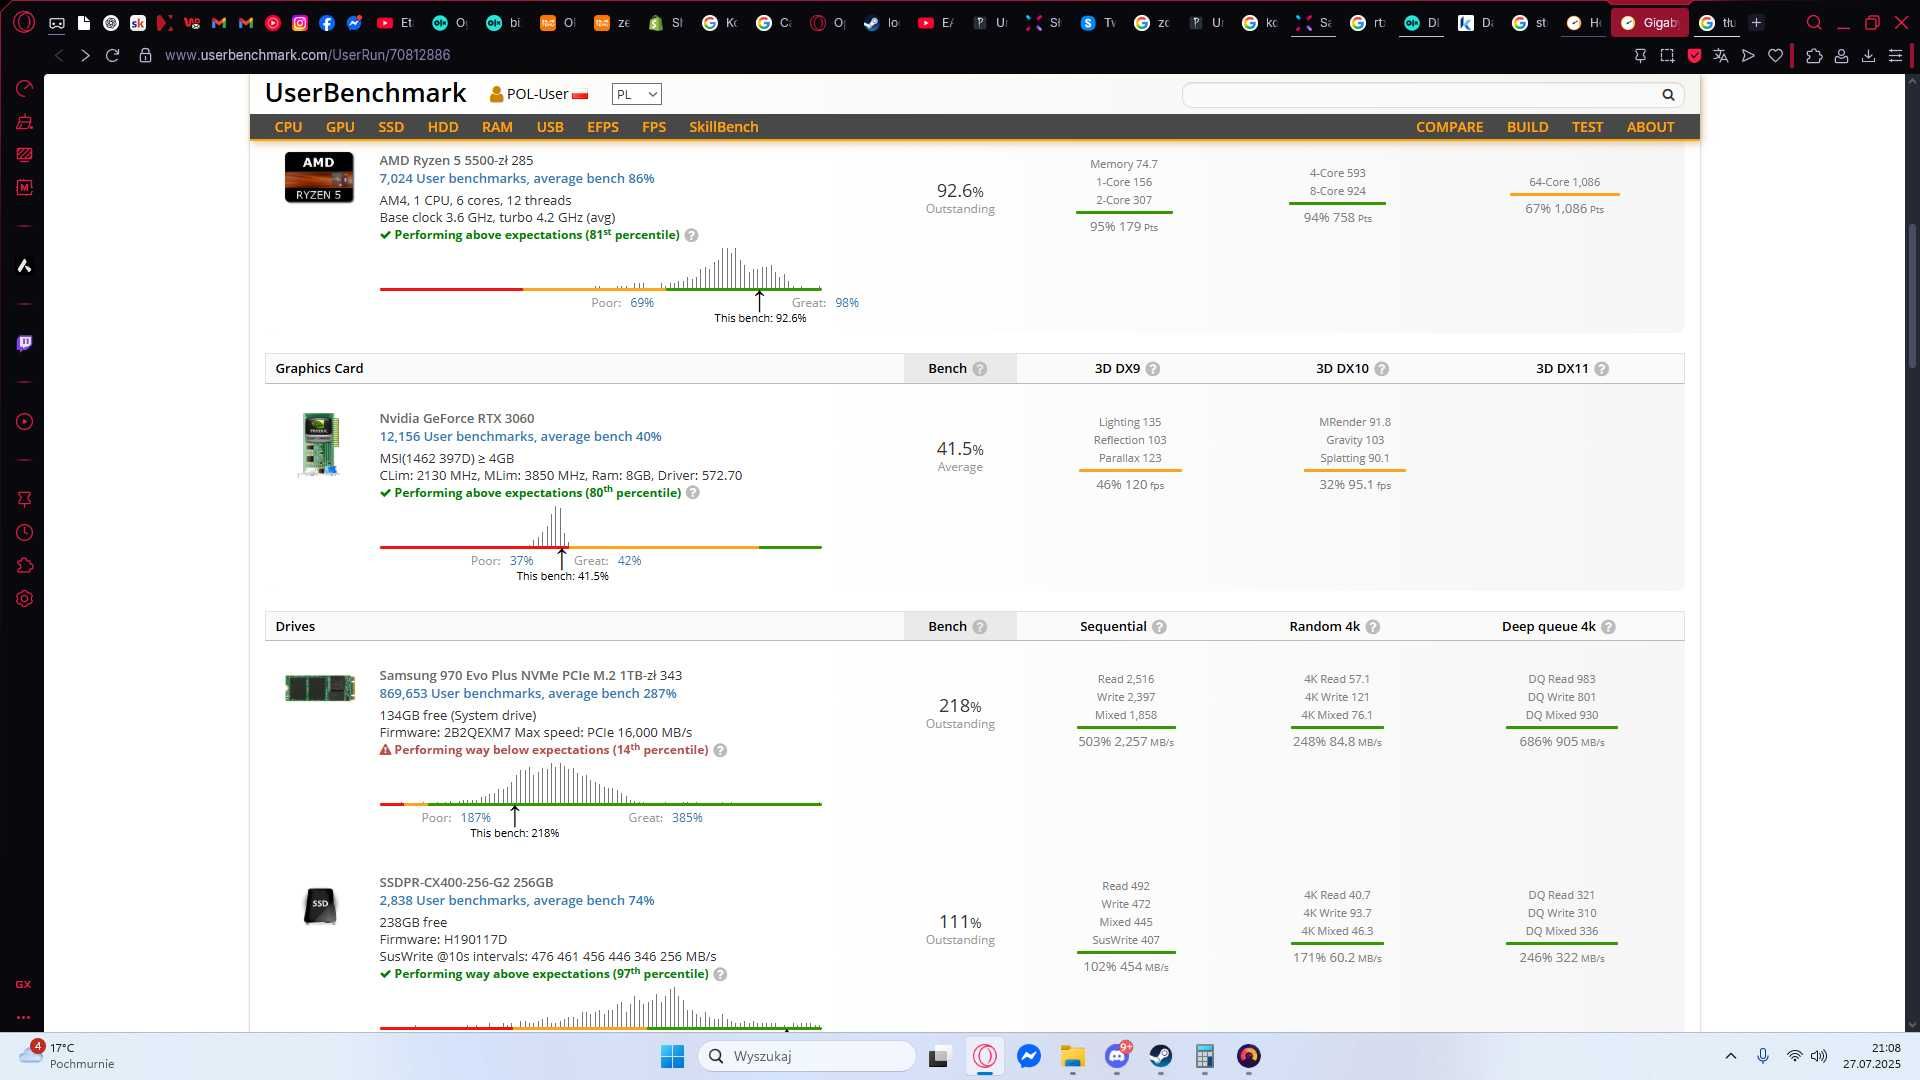Open the COMPARE menu item
This screenshot has height=1080, width=1920.
1449,127
